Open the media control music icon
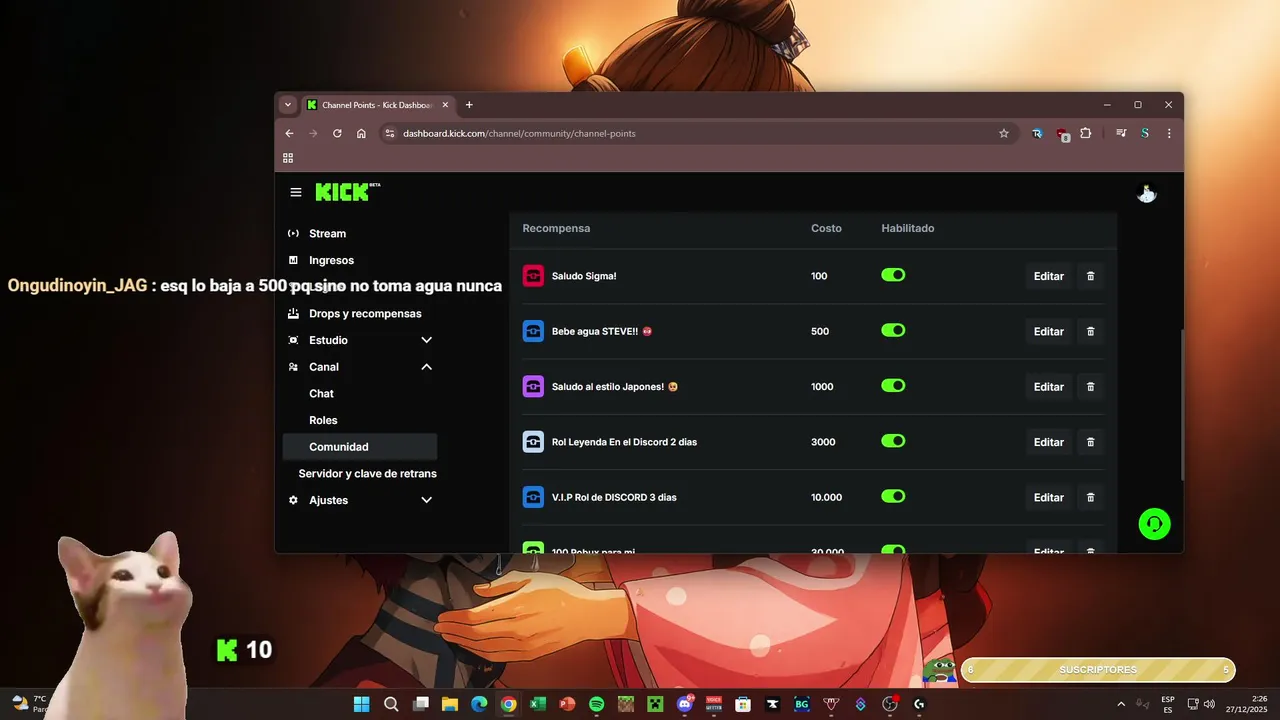The image size is (1280, 720). click(x=1121, y=133)
